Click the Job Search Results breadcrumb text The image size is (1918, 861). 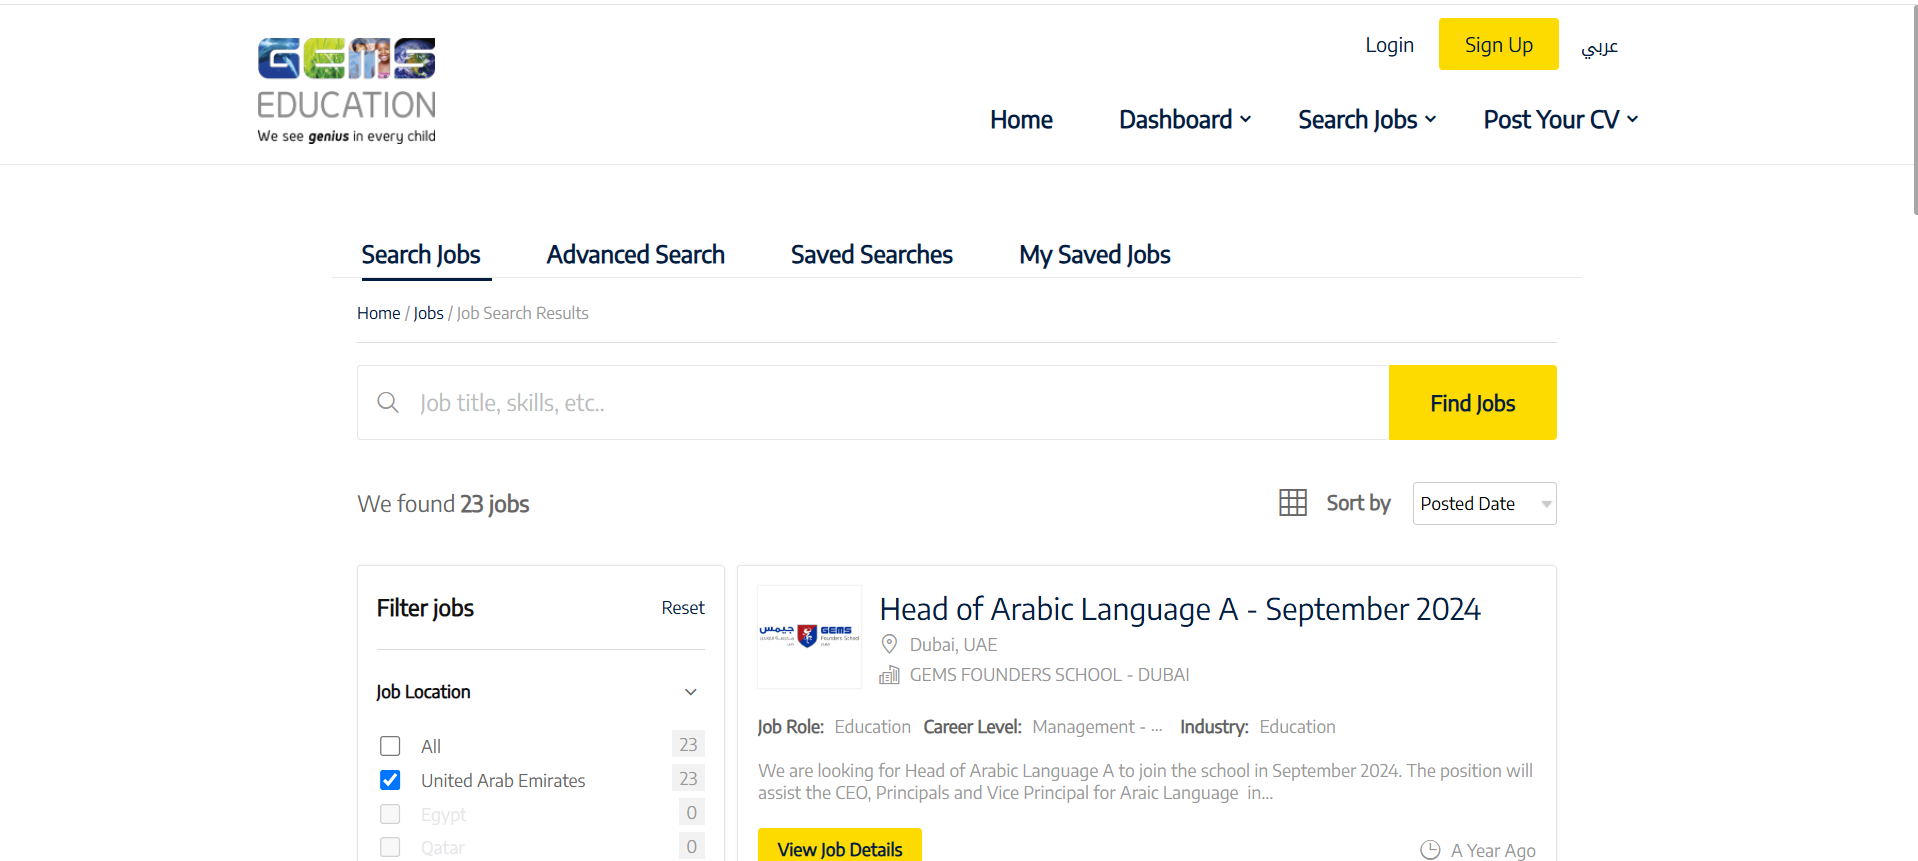click(522, 313)
